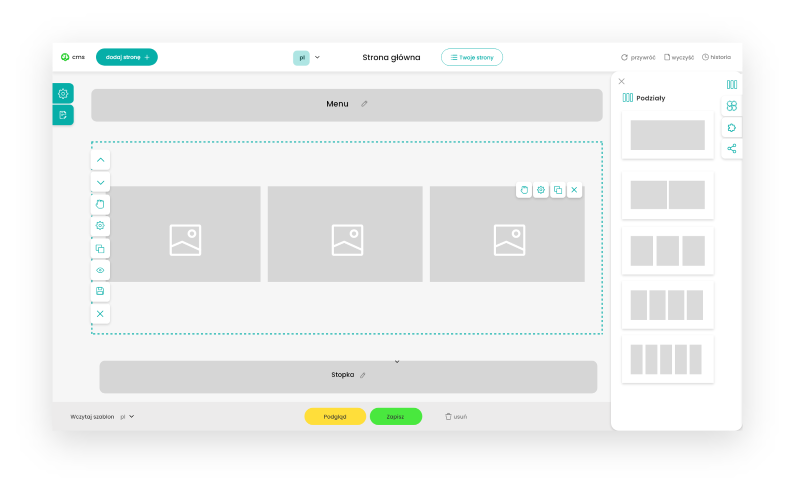Open section settings gear in the left section toolbar

(x=100, y=226)
